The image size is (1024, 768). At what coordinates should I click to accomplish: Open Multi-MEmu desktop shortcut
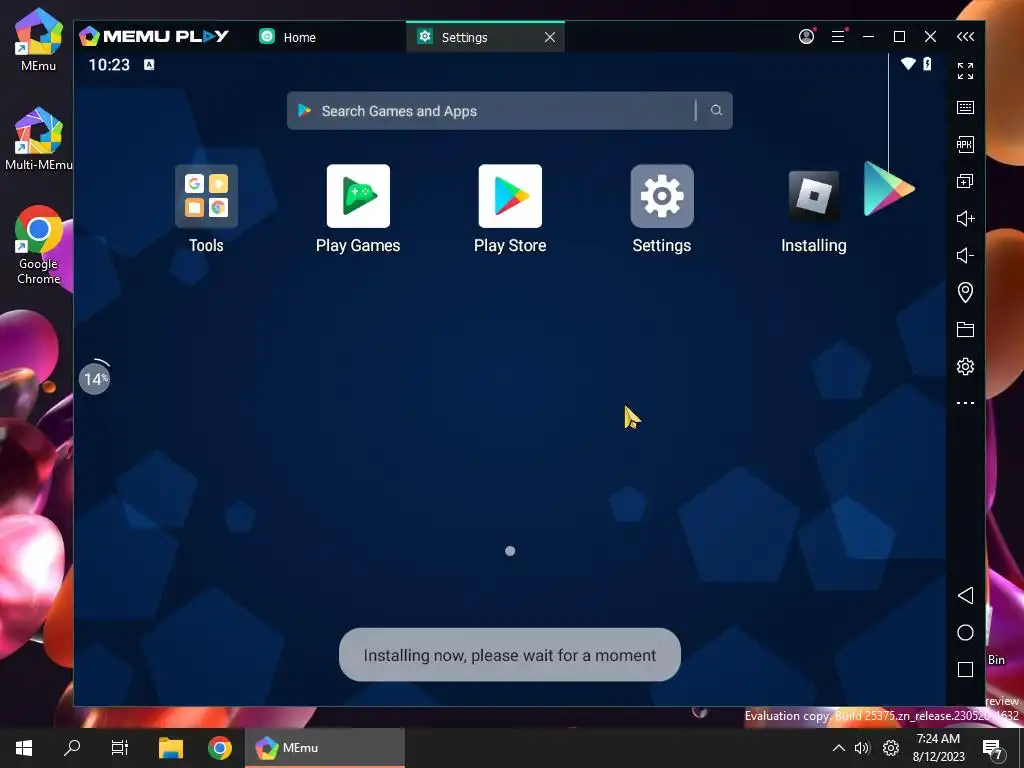click(39, 138)
